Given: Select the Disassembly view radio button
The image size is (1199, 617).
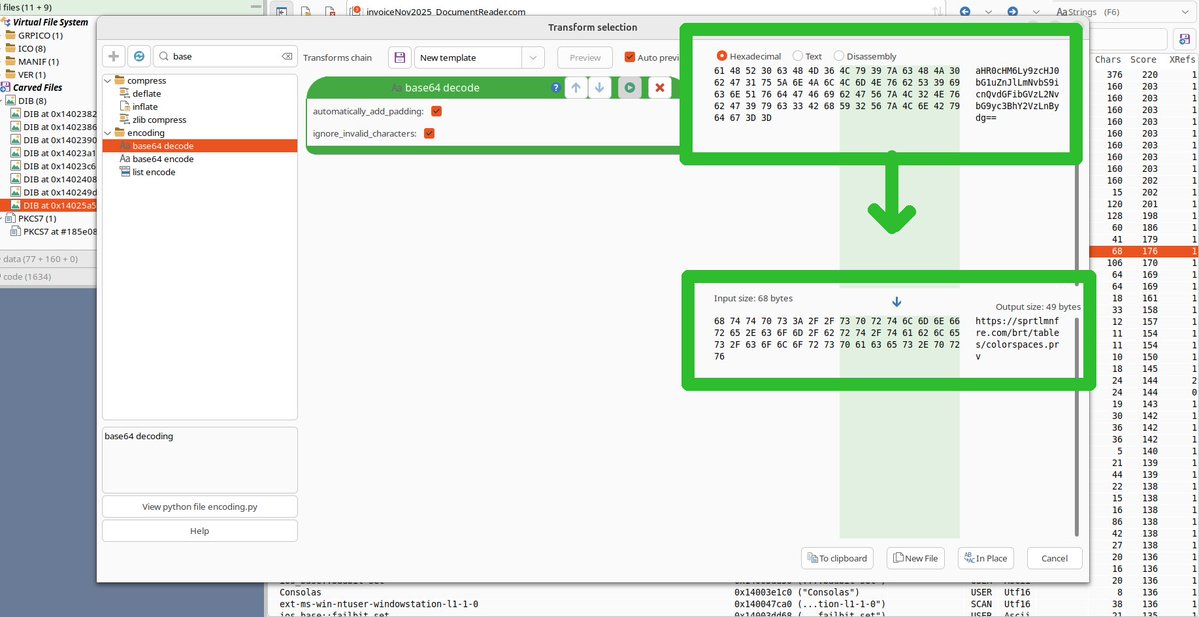Looking at the screenshot, I should (x=839, y=56).
